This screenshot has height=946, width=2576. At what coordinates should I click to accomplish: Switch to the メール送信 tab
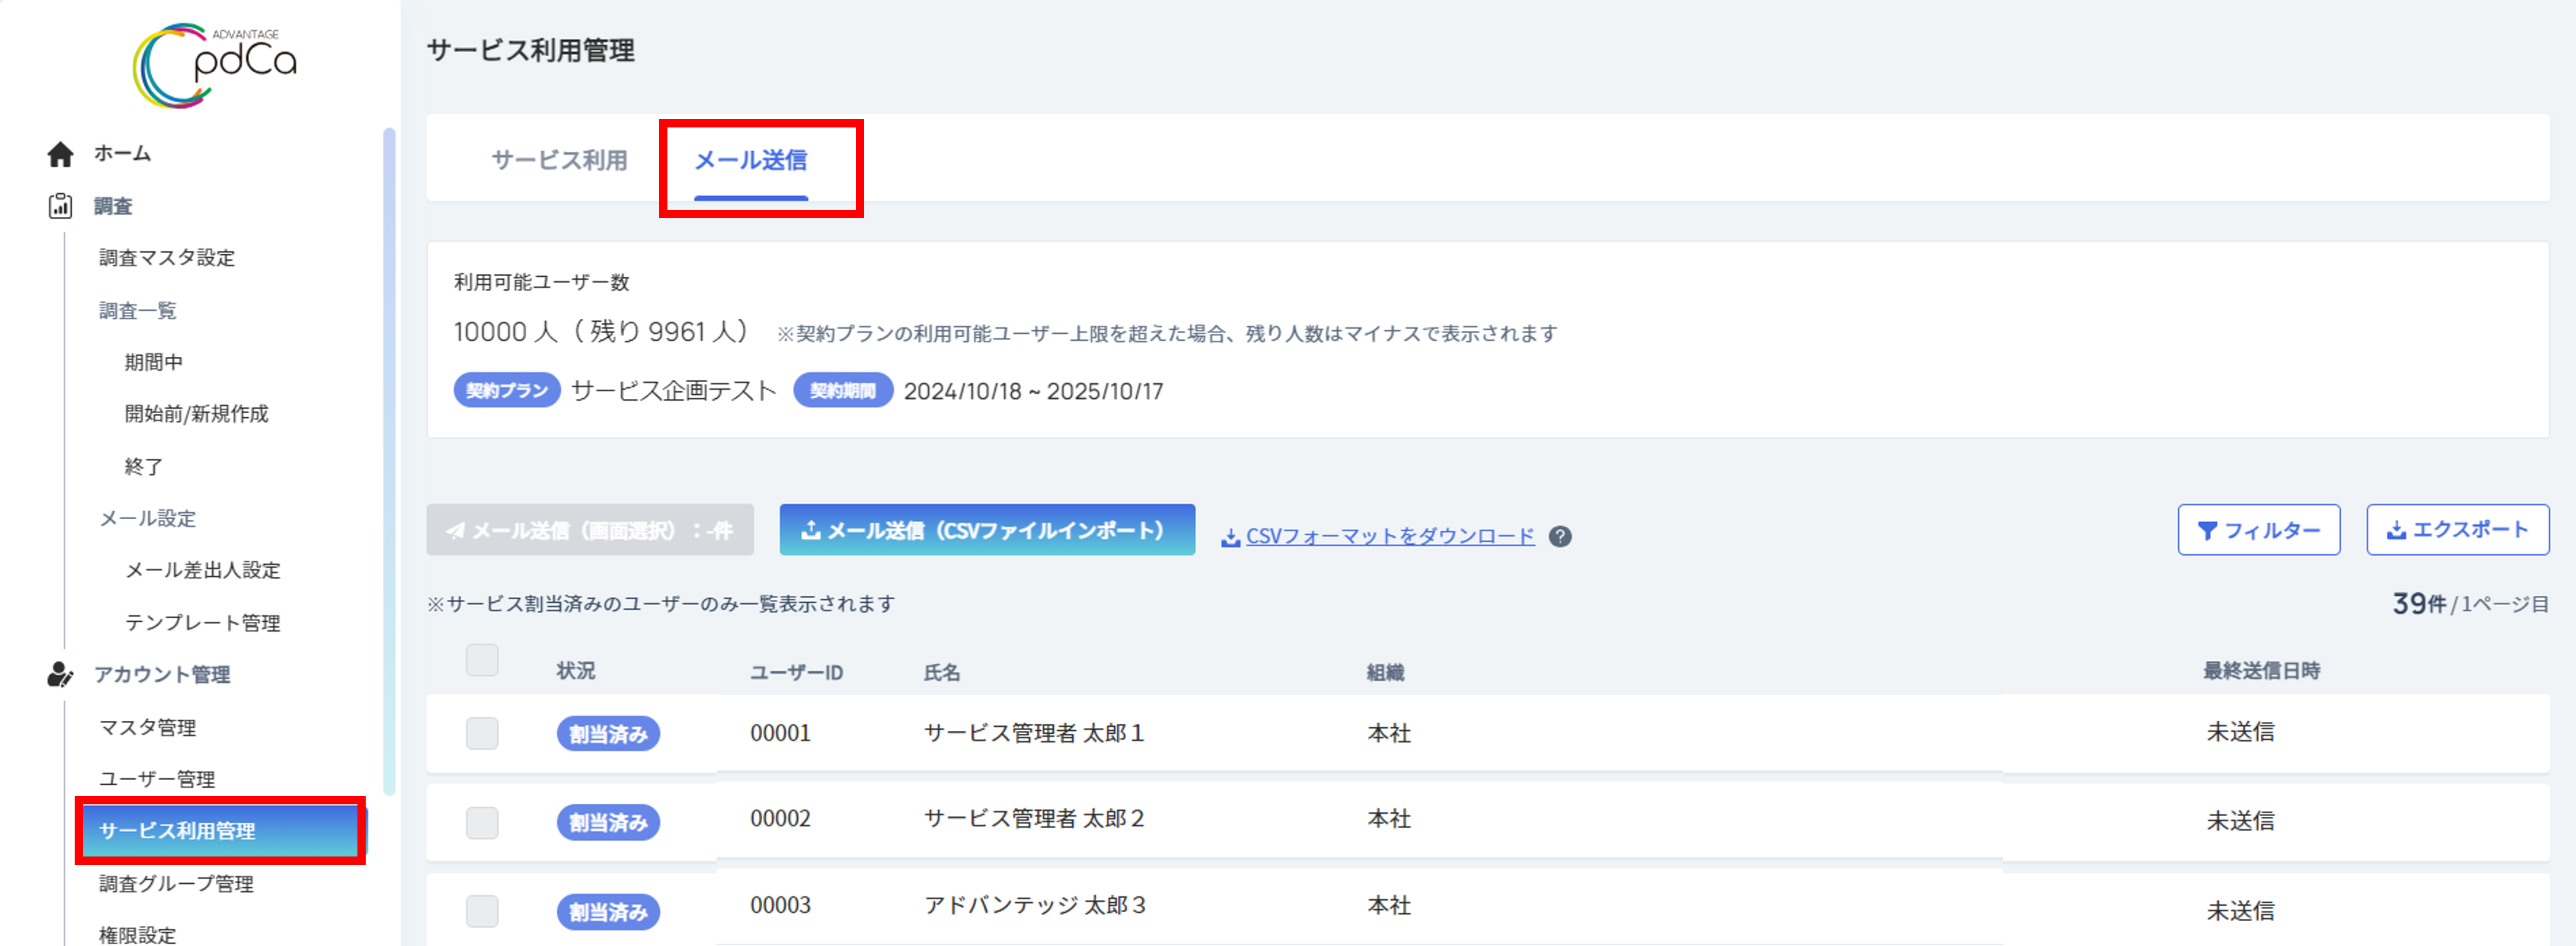[751, 160]
